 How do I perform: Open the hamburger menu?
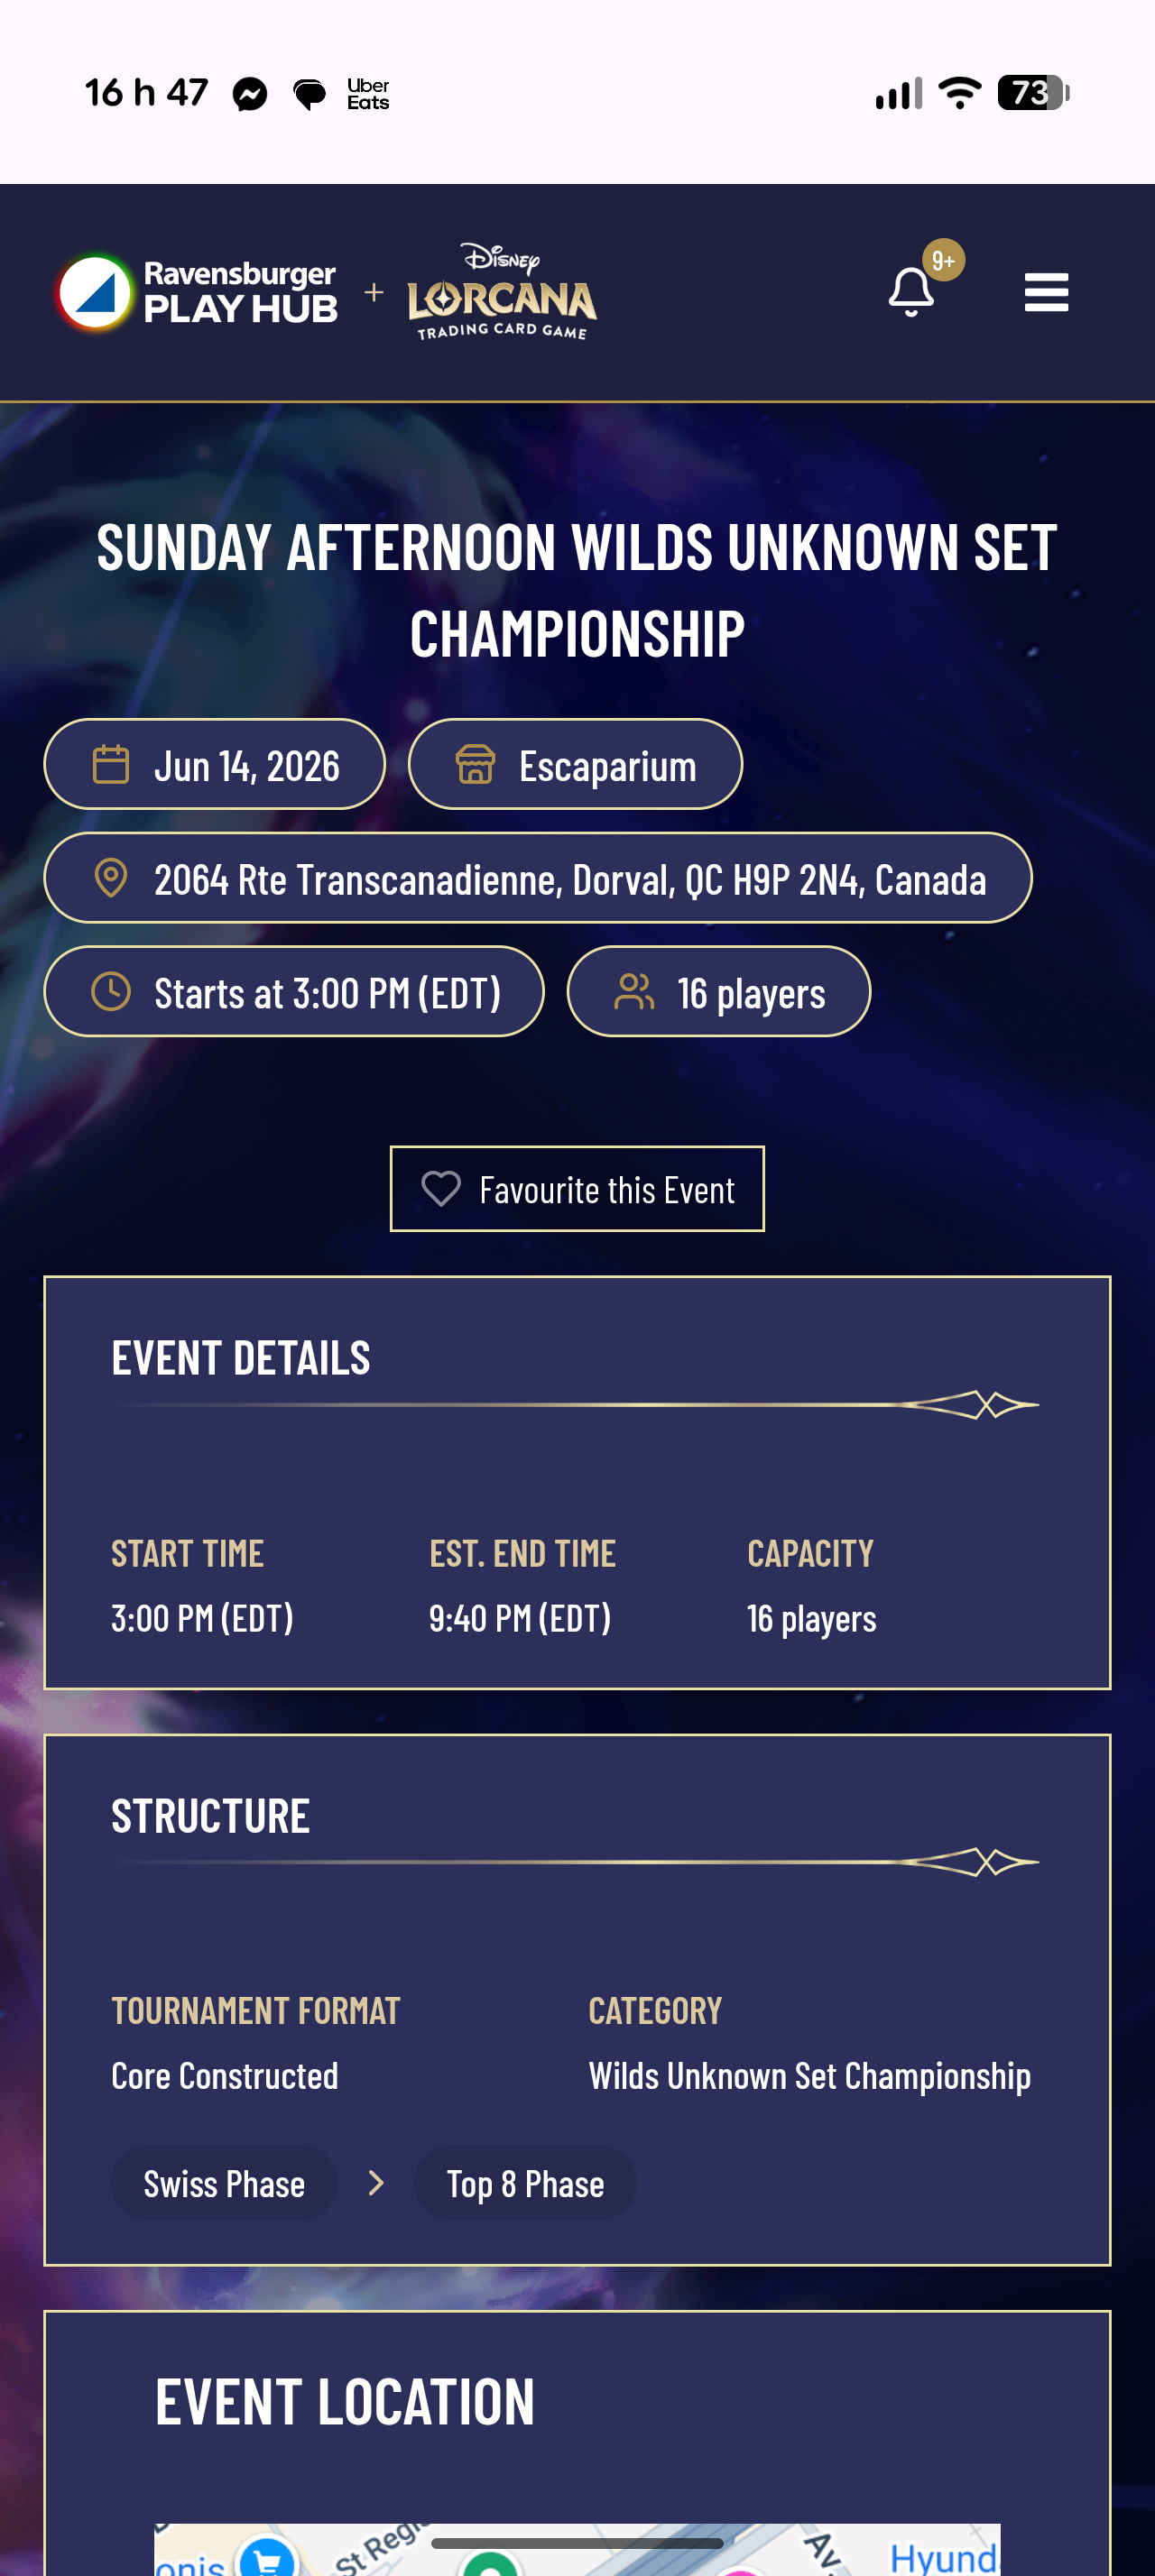coord(1046,292)
